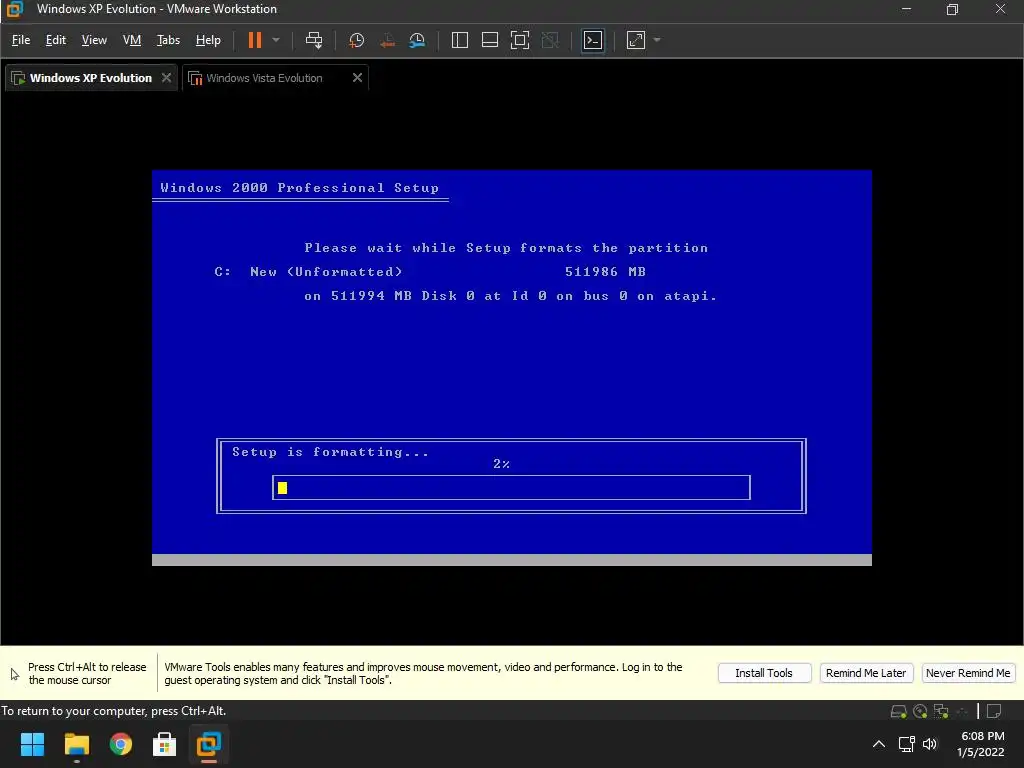Screen dimensions: 1024x768
Task: Open the Help menu
Action: click(208, 40)
